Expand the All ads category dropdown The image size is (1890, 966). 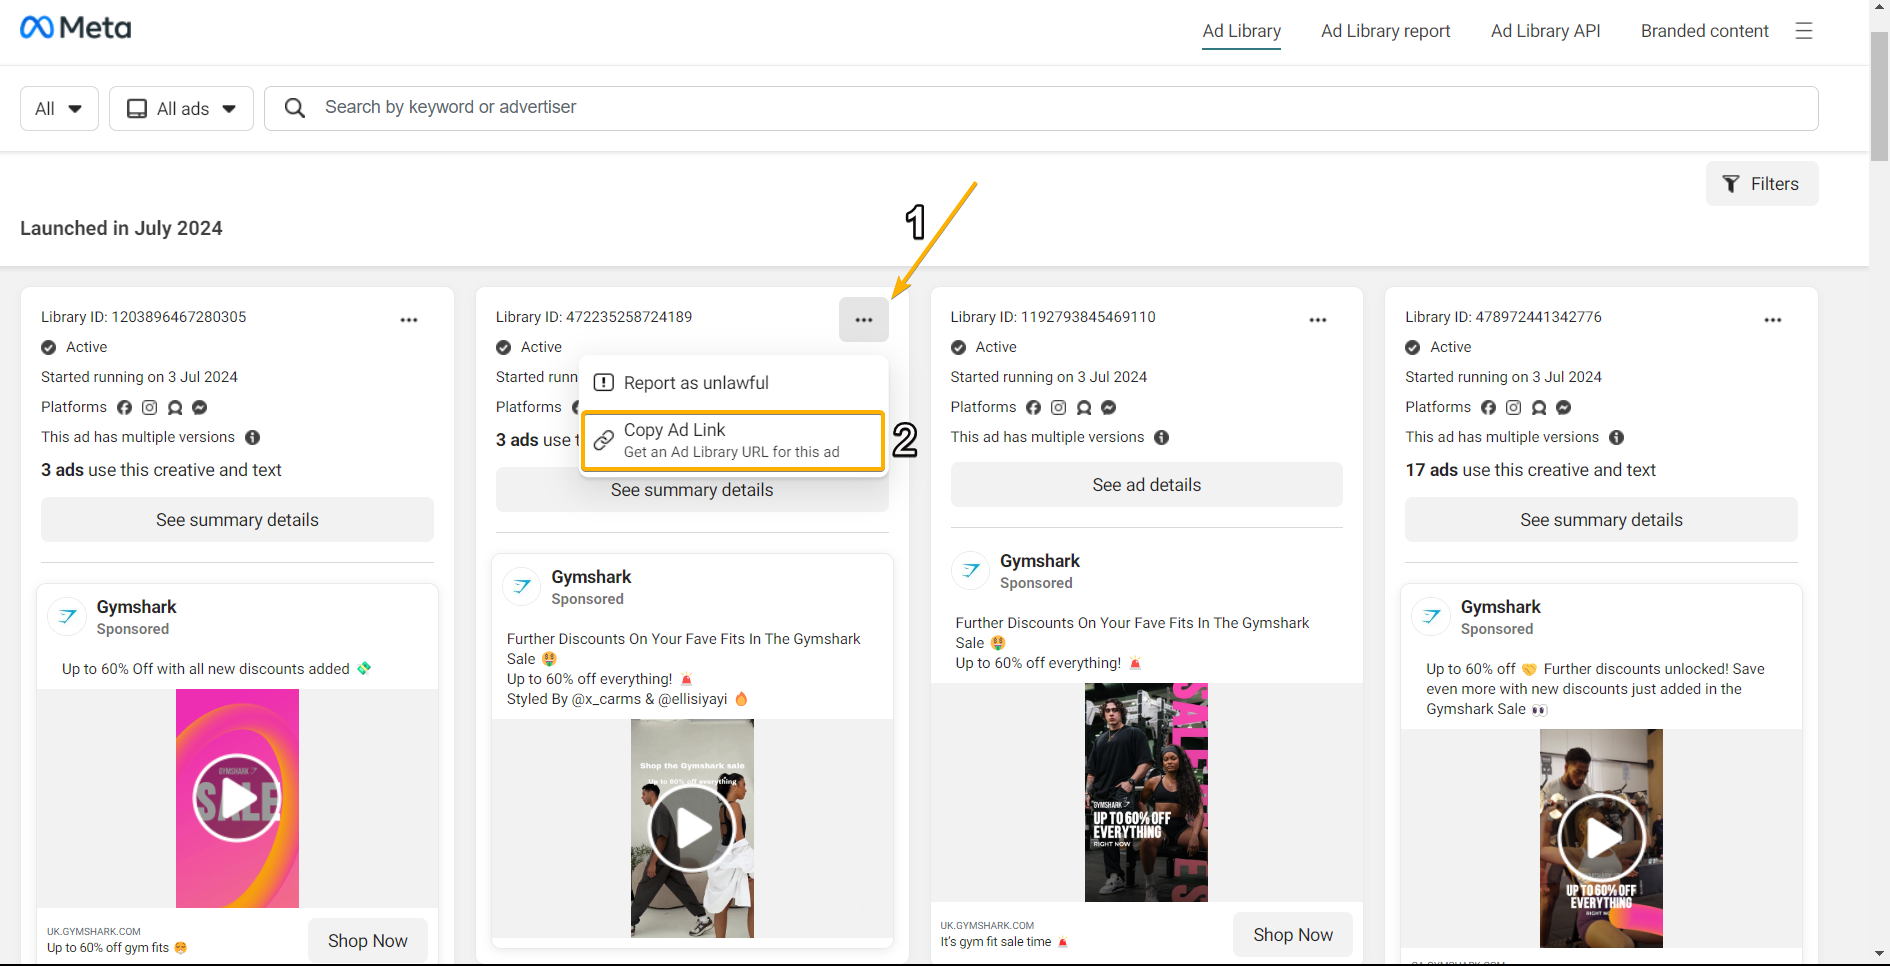tap(181, 109)
